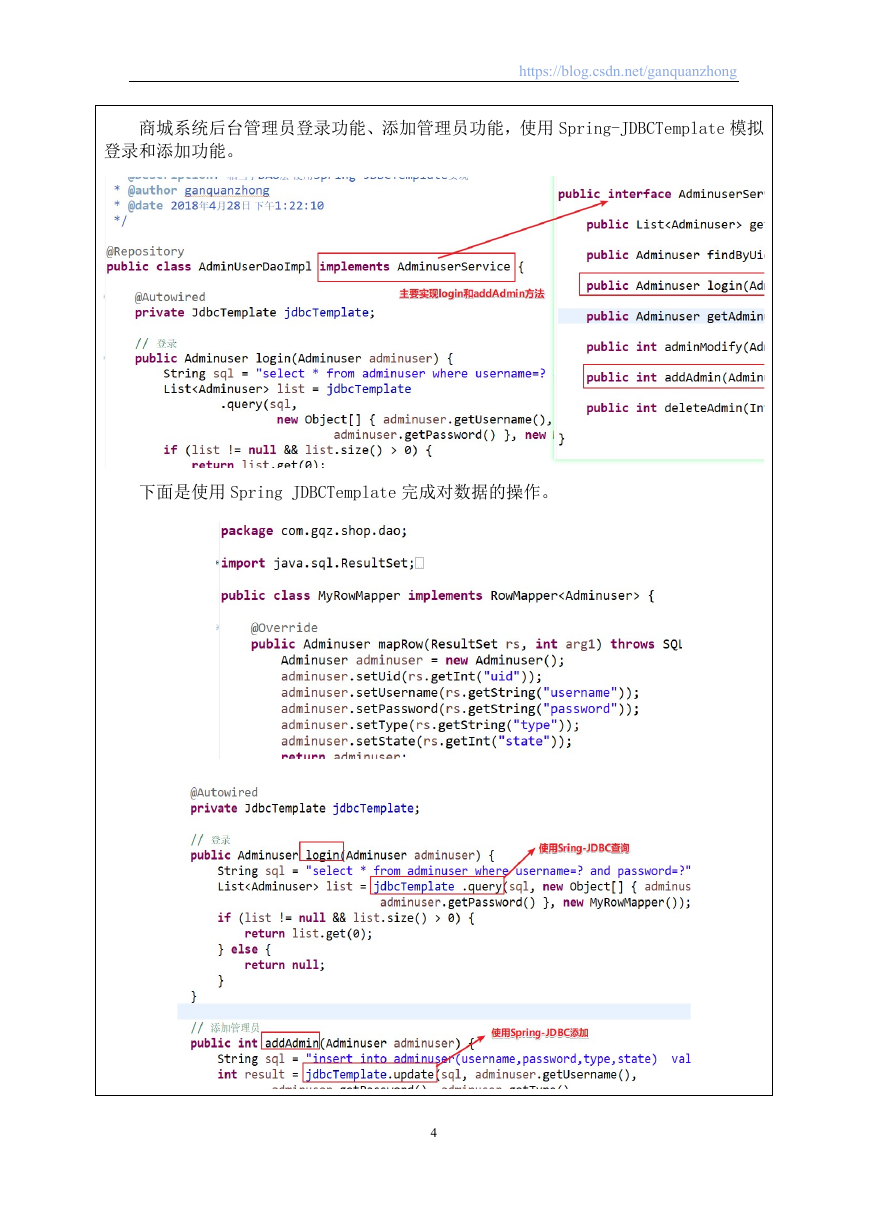Click 'Adminuser adminuser = new Adminuser();' line
Screen dimensions: 869x1228
tap(423, 660)
